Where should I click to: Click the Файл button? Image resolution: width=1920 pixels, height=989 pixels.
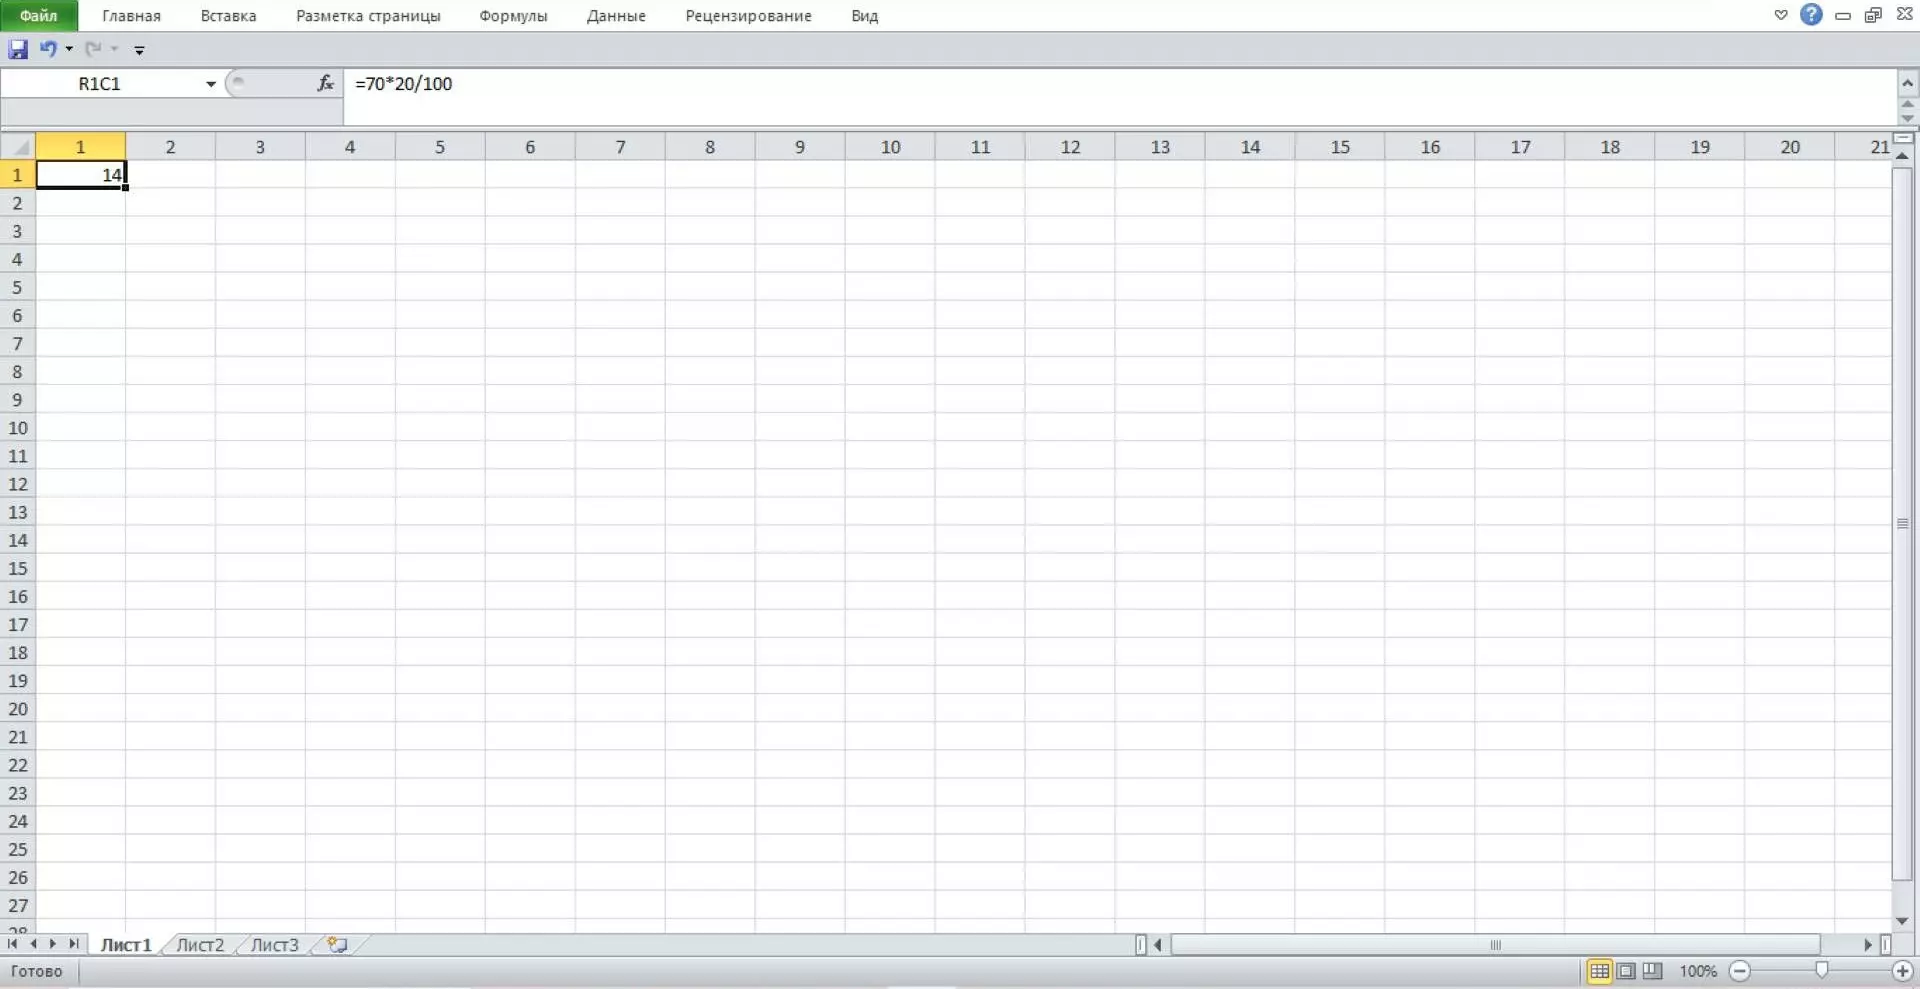(x=38, y=16)
